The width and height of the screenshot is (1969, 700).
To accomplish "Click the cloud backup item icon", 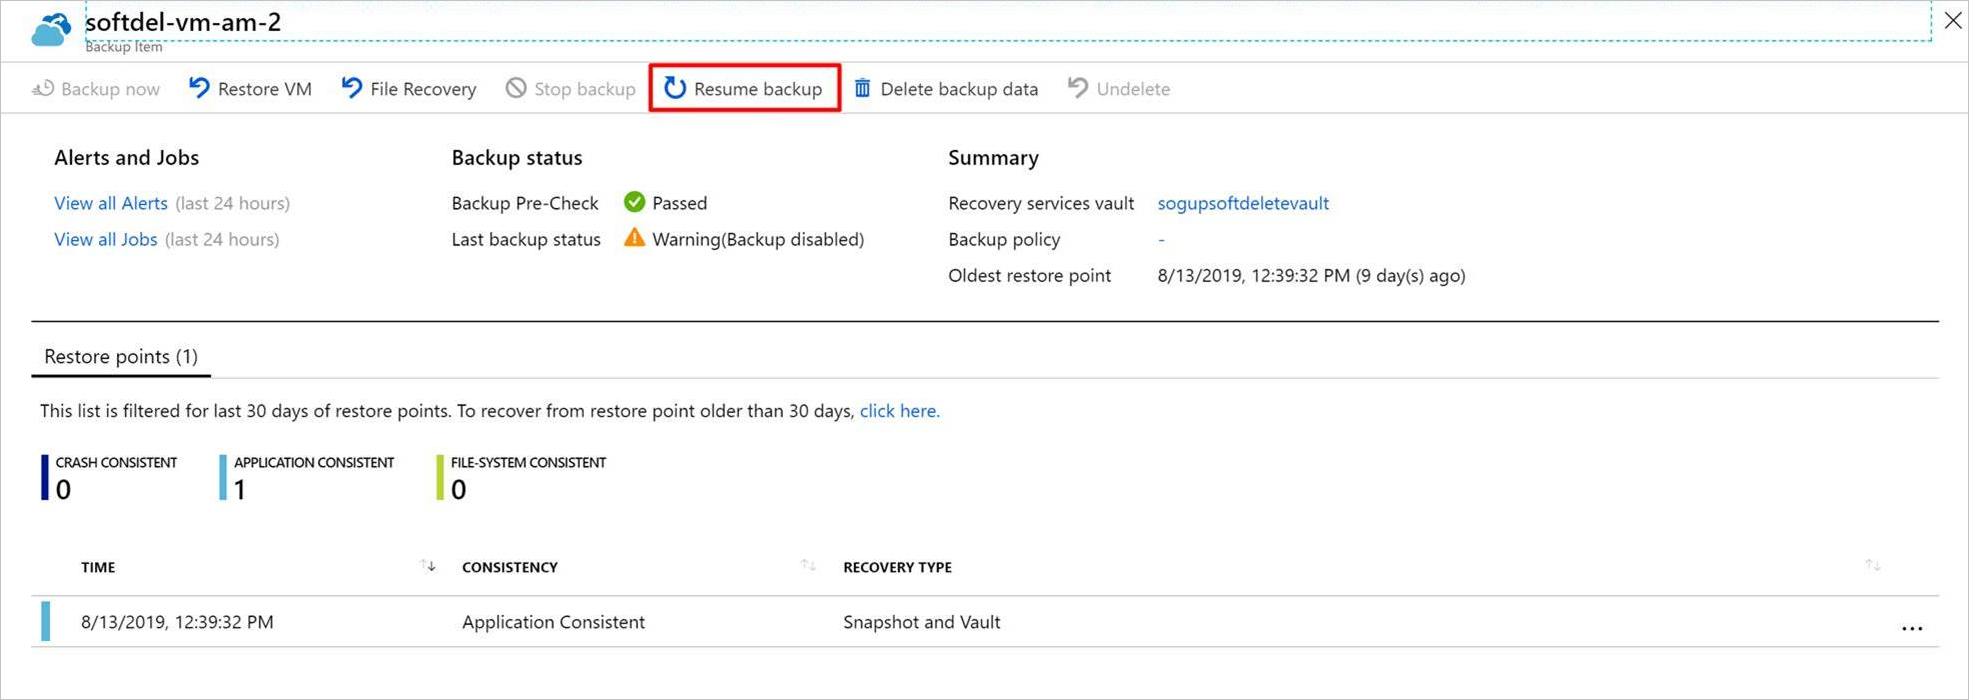I will point(51,30).
